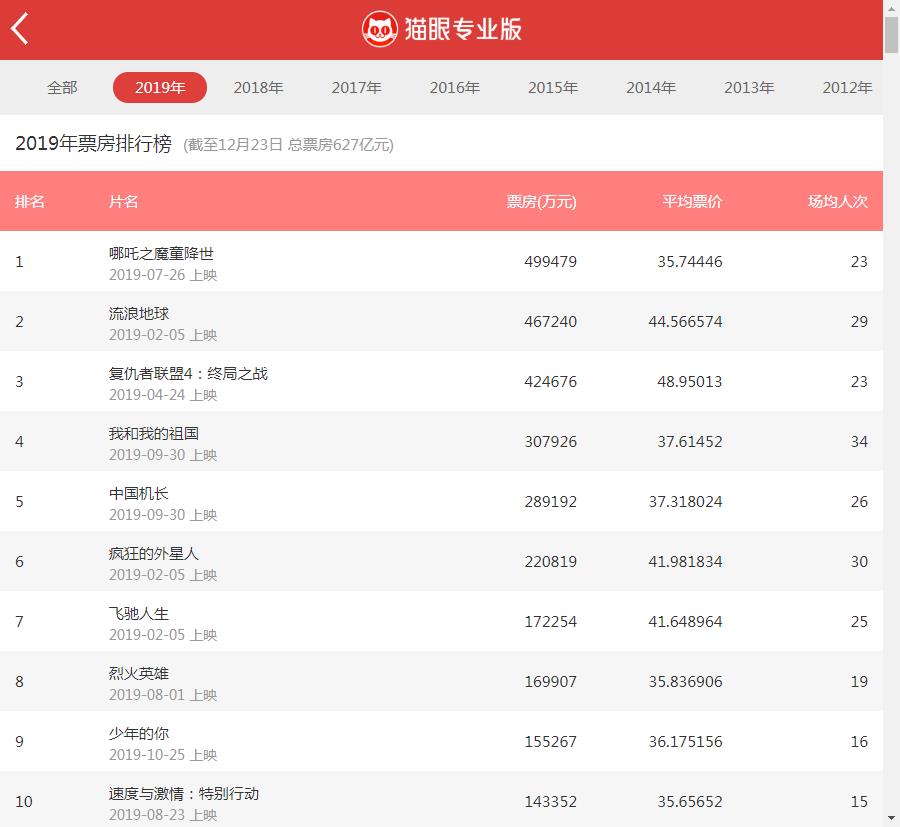
Task: Click average ticket price 36.175156
Action: pos(685,741)
